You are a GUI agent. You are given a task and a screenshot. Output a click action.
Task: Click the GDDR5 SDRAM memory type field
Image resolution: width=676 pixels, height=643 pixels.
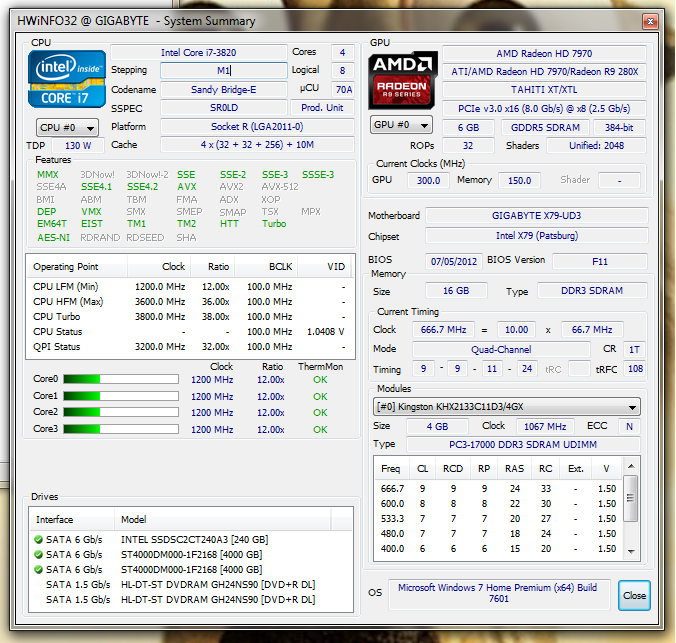pos(545,128)
